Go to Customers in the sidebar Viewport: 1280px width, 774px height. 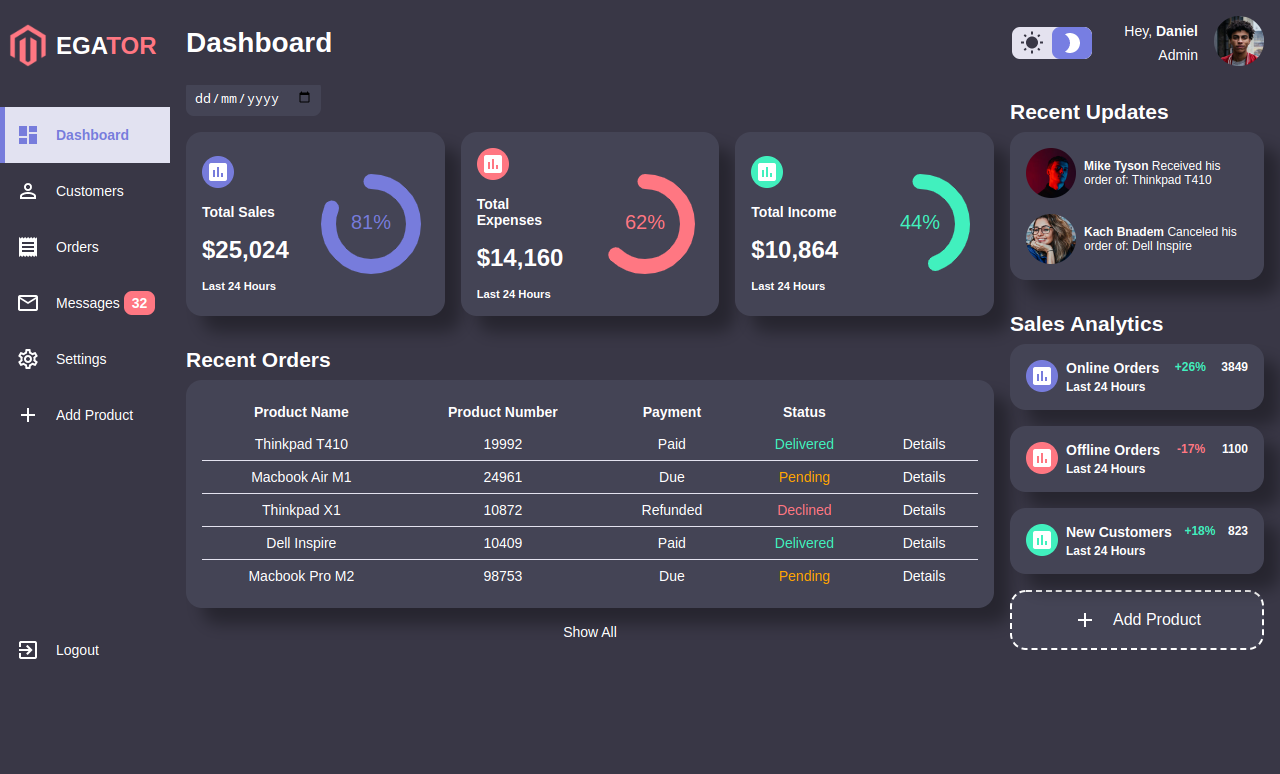(x=85, y=191)
